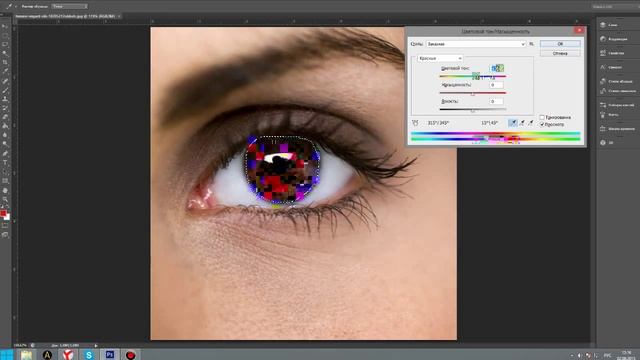This screenshot has width=640, height=360.
Task: Select the Eraser tool
Action: click(5, 117)
